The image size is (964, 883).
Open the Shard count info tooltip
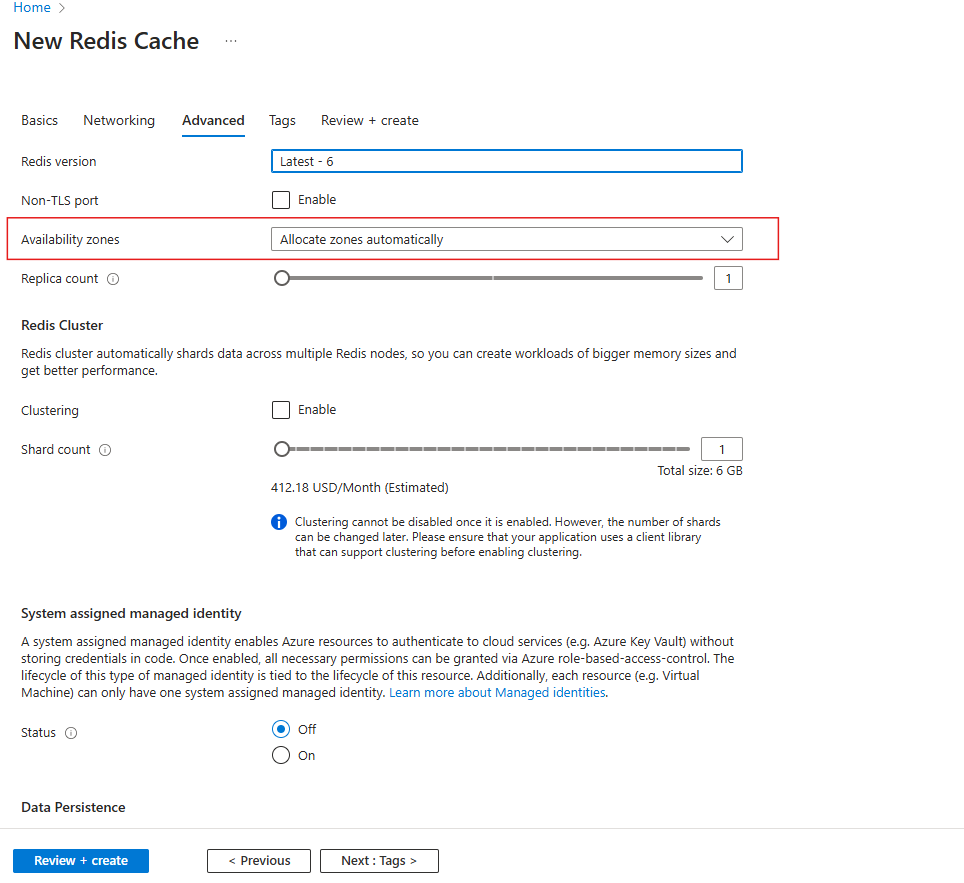tap(105, 449)
